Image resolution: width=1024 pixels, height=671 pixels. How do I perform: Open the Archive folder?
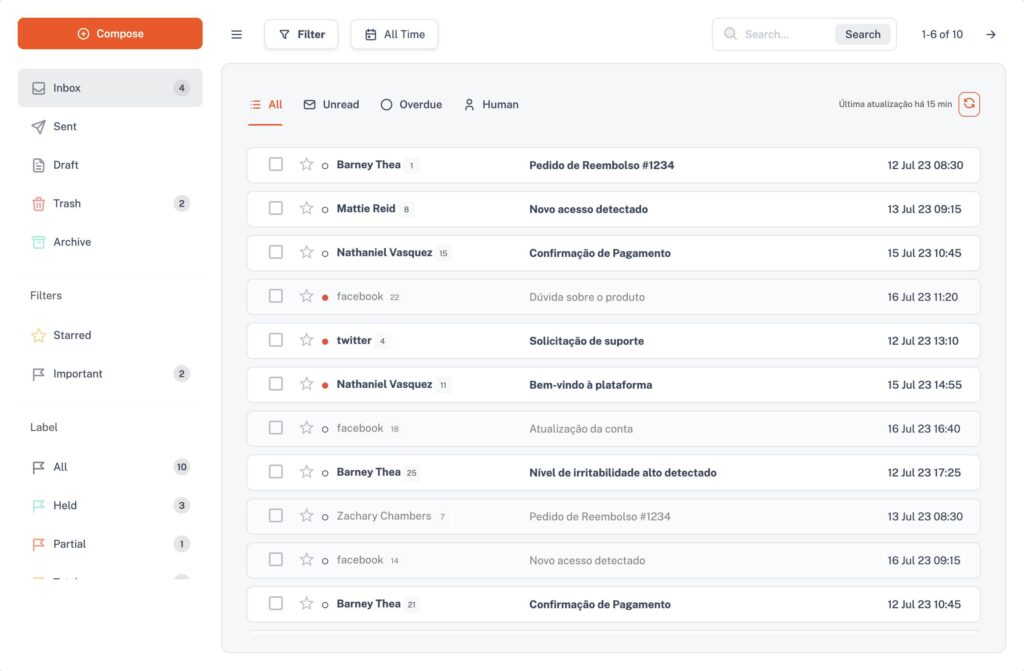[x=71, y=242]
